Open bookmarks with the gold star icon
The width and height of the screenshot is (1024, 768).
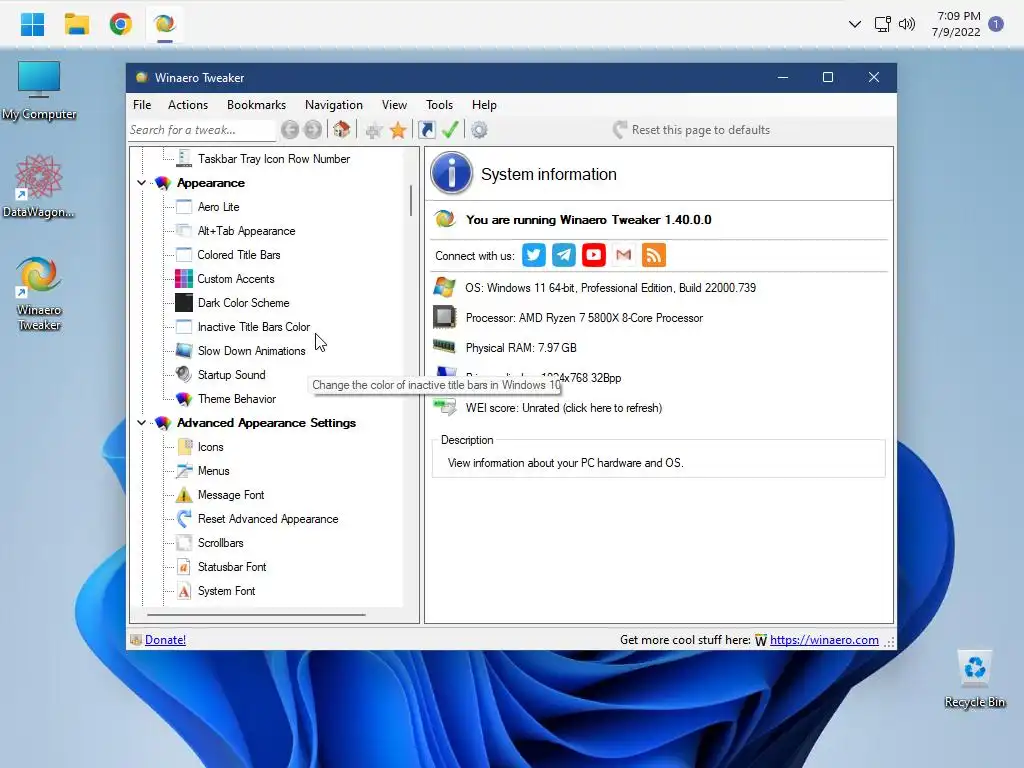[398, 130]
